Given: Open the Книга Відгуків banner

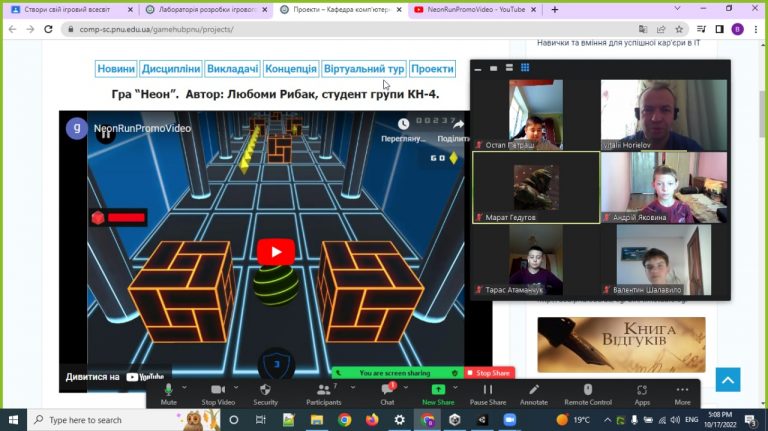Looking at the screenshot, I should (621, 345).
